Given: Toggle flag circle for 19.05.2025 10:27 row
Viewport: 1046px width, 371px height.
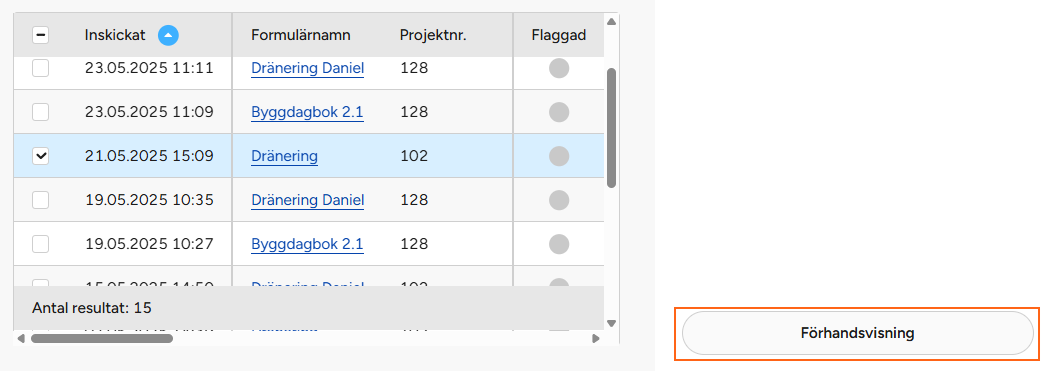Looking at the screenshot, I should point(559,244).
